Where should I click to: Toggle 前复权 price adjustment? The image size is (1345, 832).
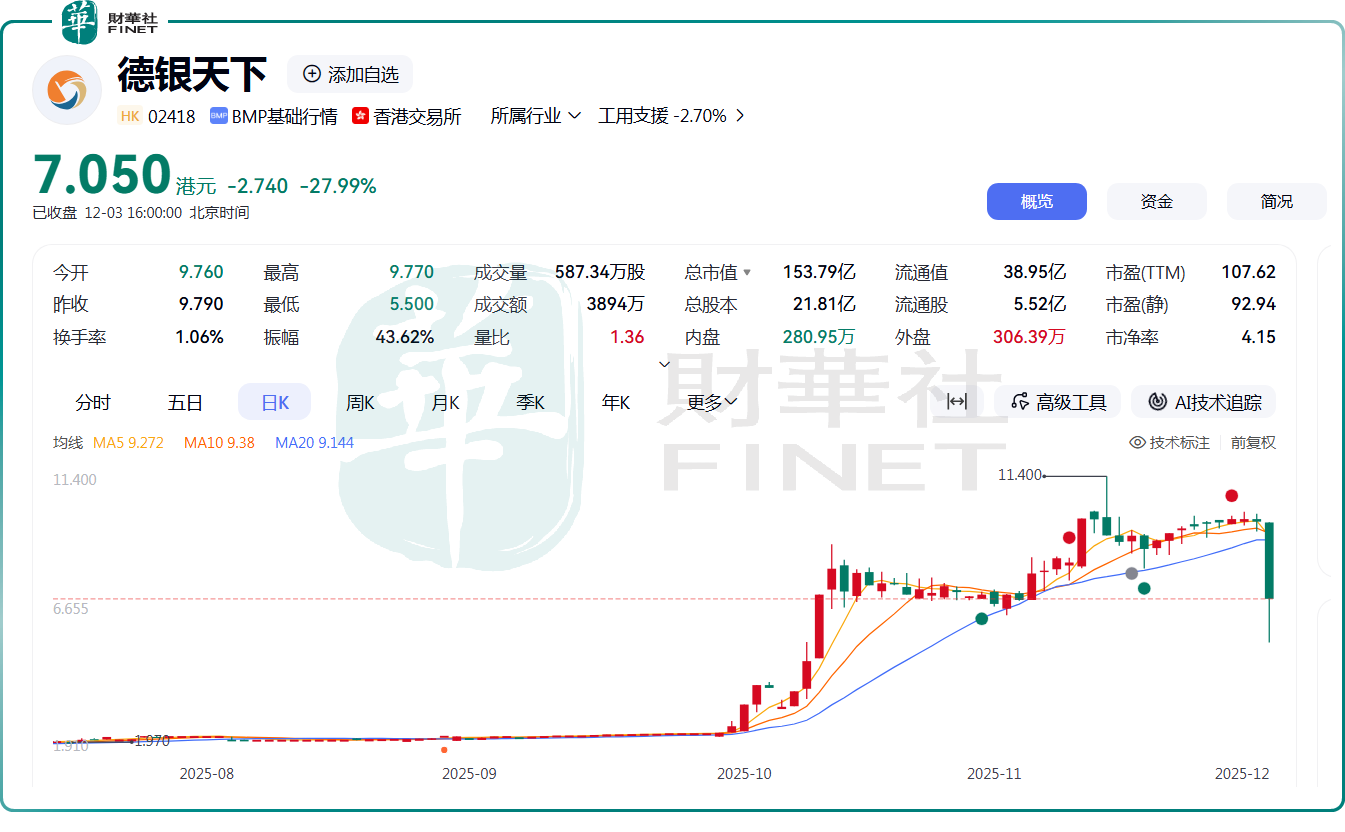(1253, 442)
